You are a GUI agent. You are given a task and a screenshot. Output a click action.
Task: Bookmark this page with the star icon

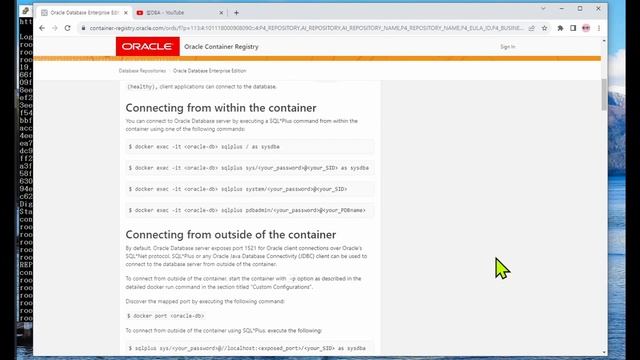[x=544, y=28]
